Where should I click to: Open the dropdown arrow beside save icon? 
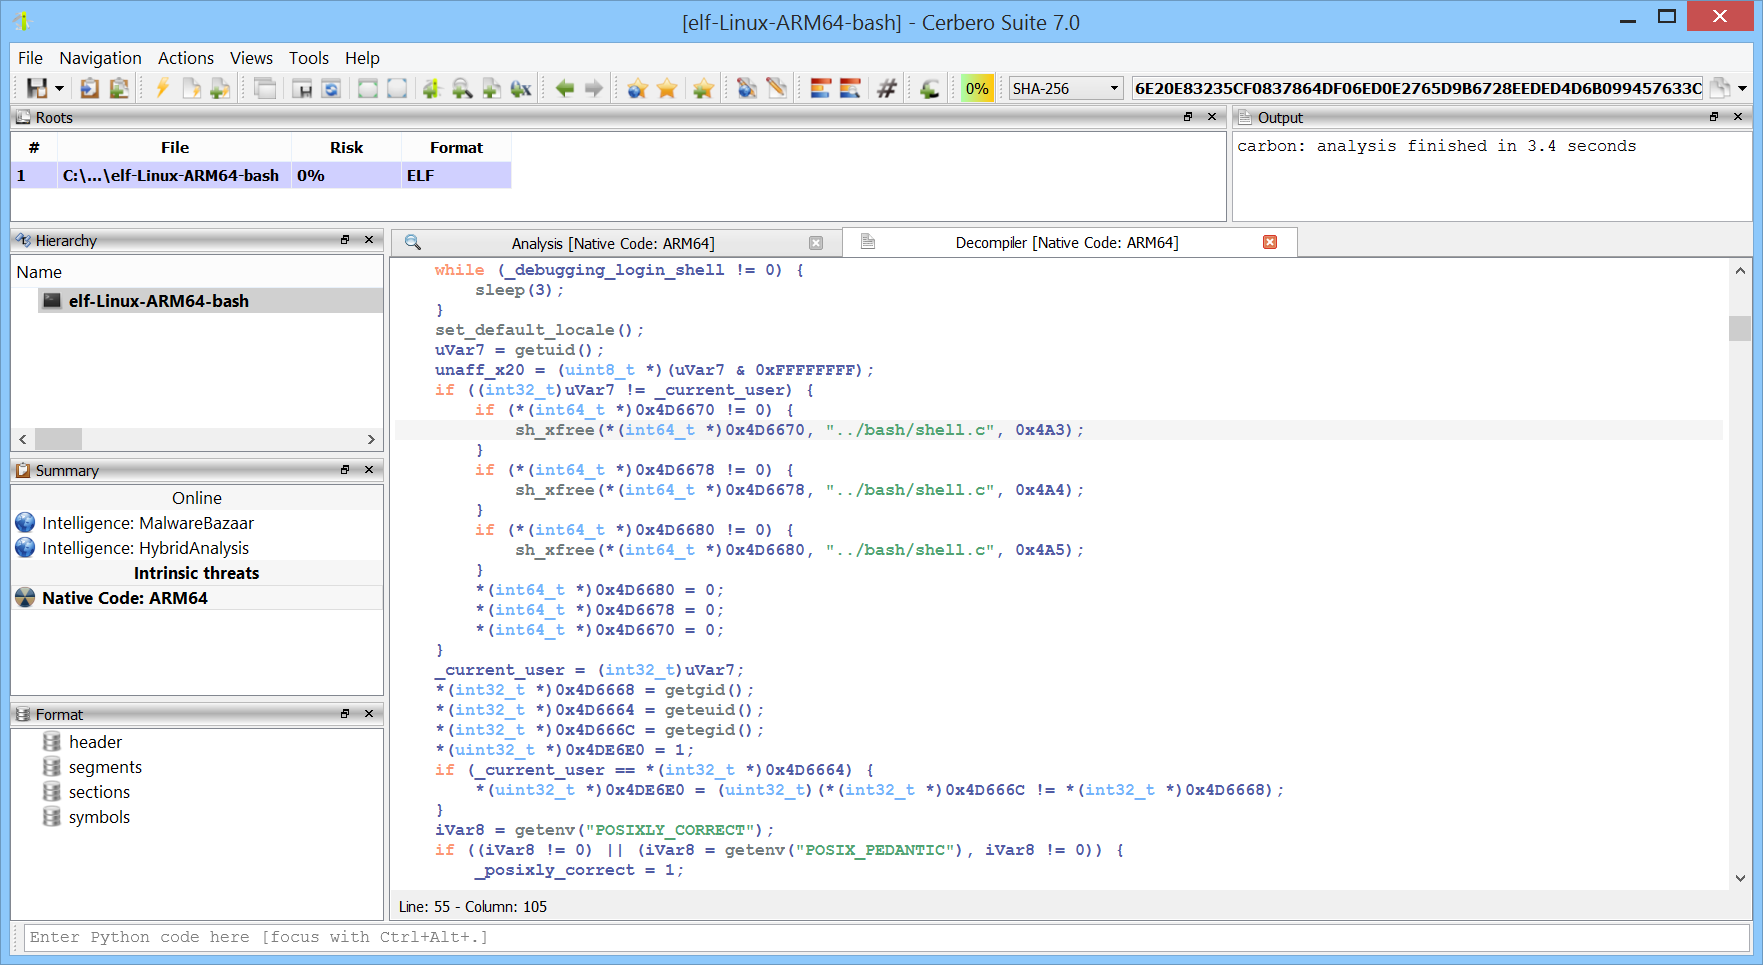point(60,88)
